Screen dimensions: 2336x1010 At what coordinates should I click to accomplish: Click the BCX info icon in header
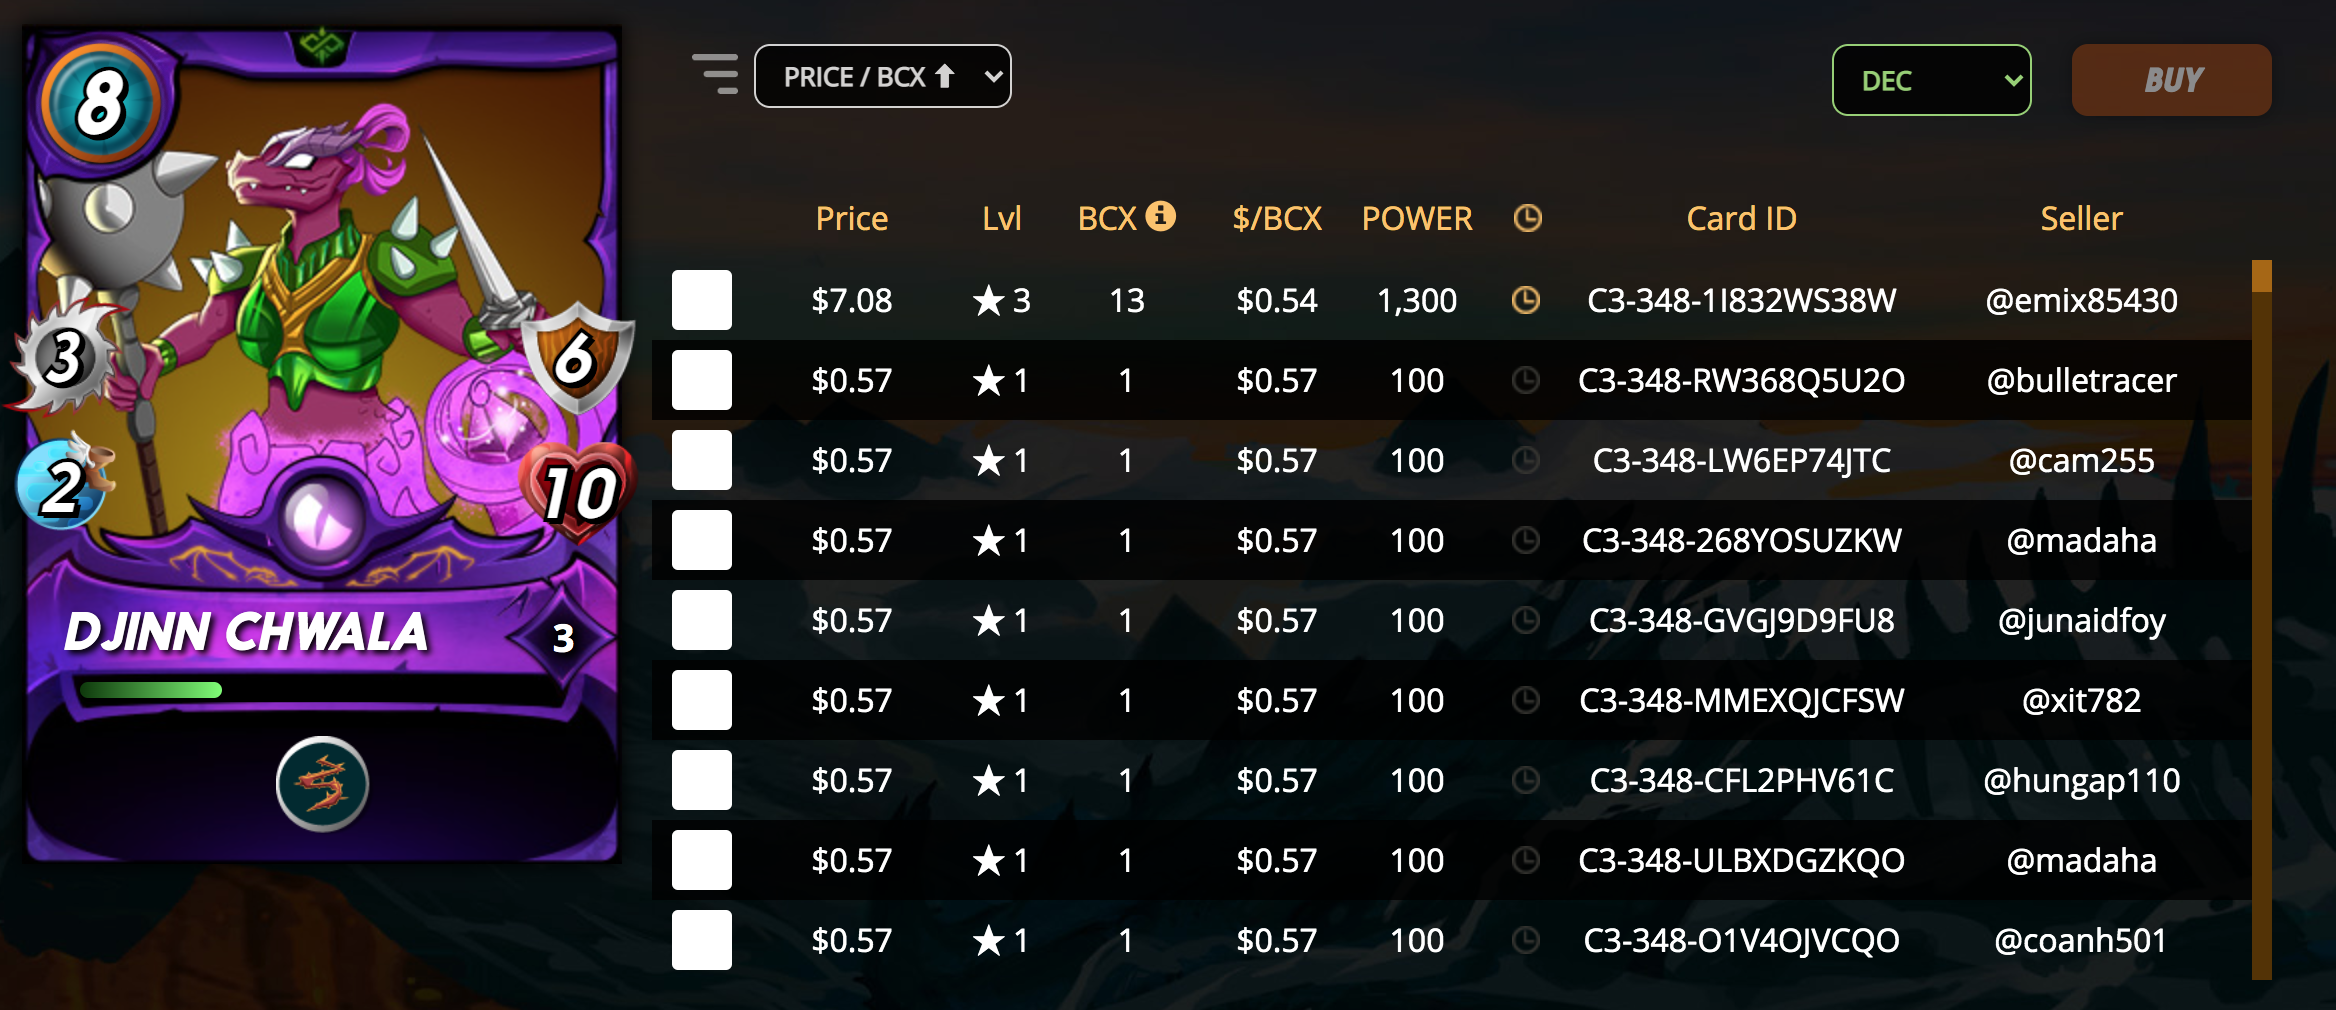(x=1160, y=216)
